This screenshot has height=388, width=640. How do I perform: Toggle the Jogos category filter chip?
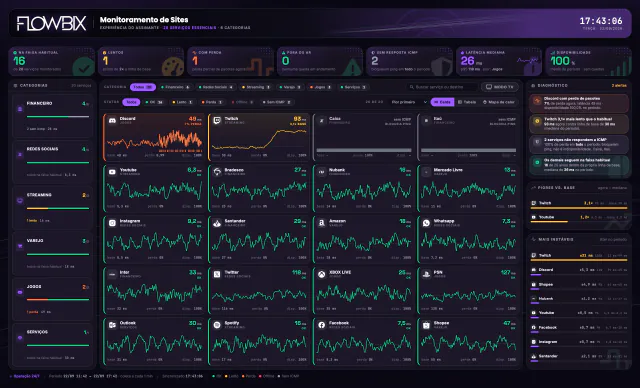320,87
